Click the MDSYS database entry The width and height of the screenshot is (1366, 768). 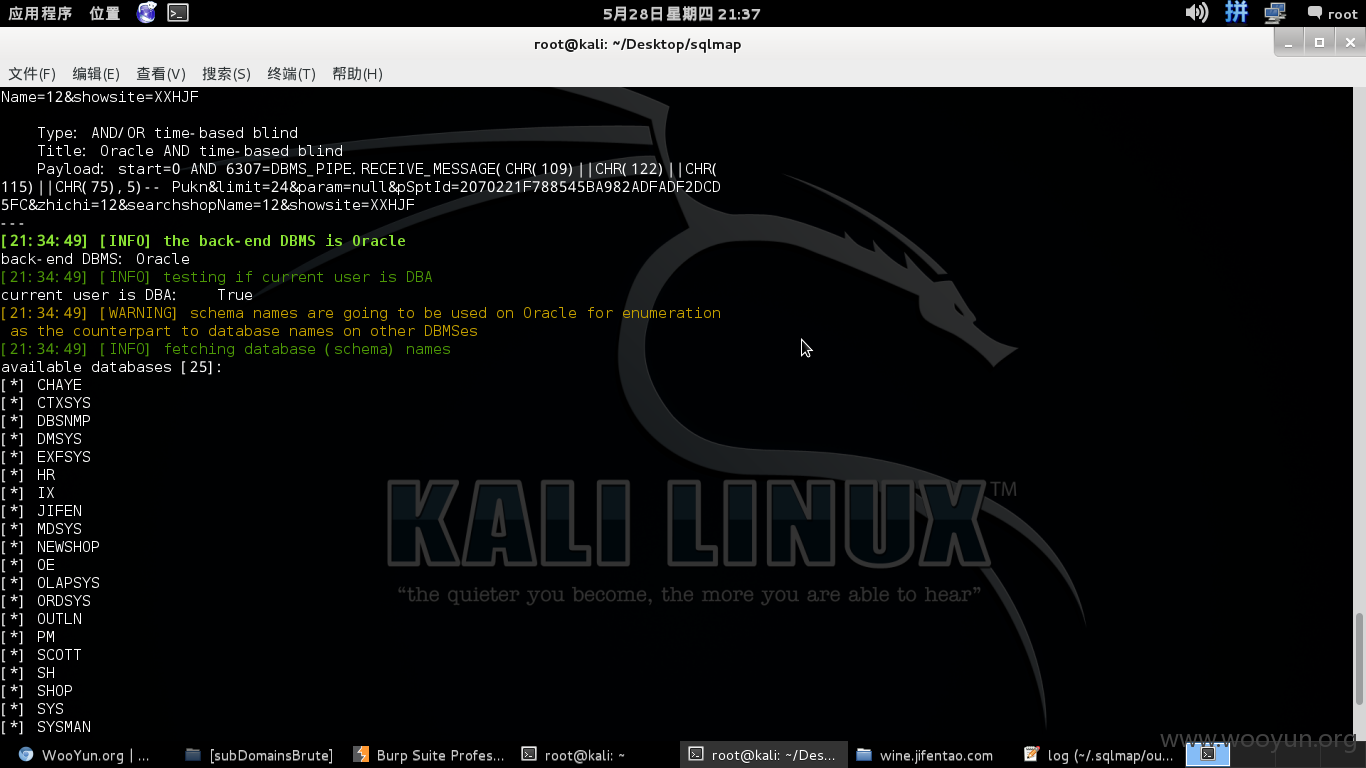click(x=41, y=529)
